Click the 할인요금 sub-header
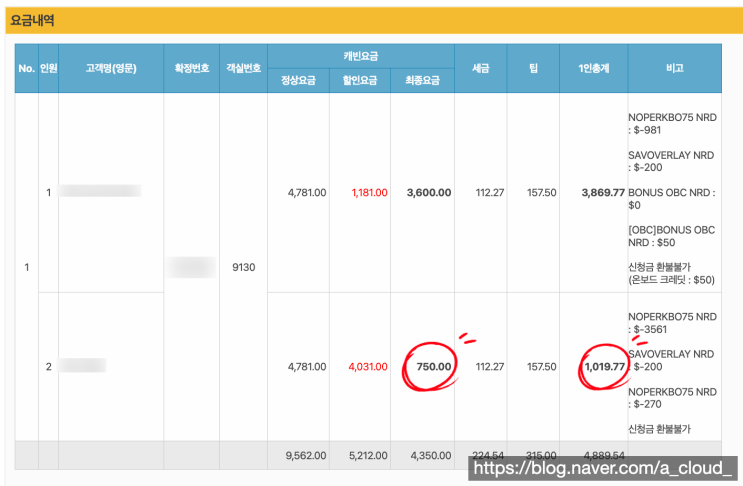 (x=360, y=80)
